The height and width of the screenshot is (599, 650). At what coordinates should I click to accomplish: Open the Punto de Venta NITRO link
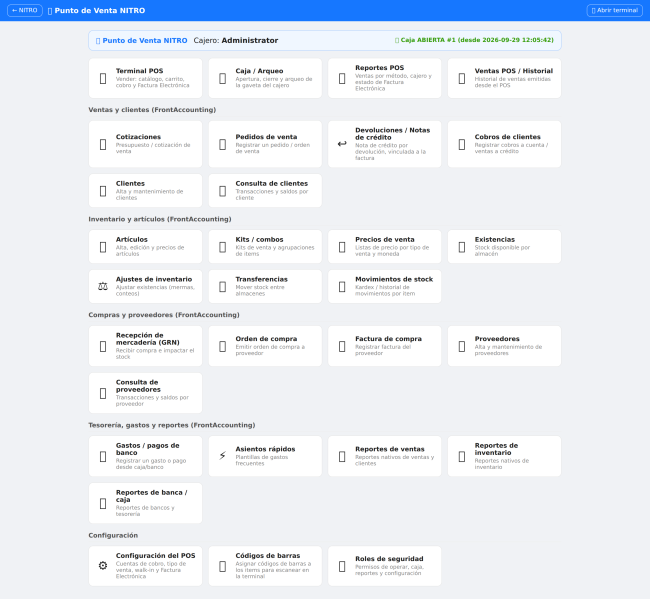(x=141, y=41)
